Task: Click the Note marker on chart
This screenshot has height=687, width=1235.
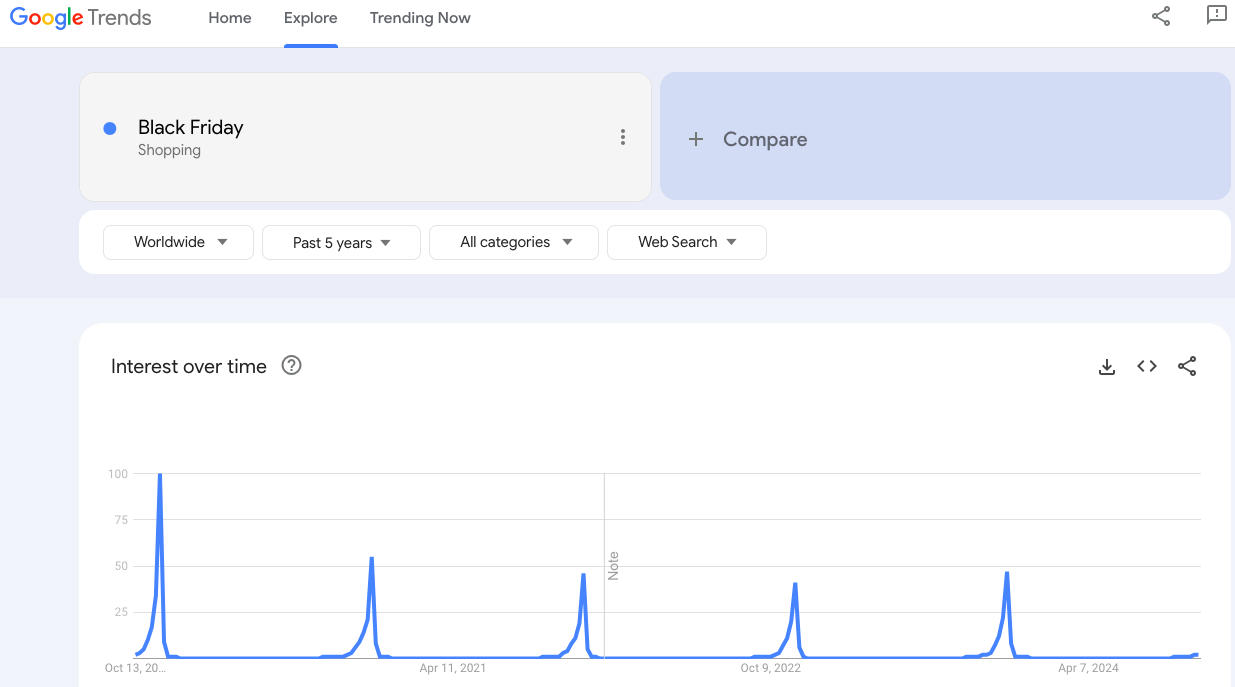Action: pos(613,565)
